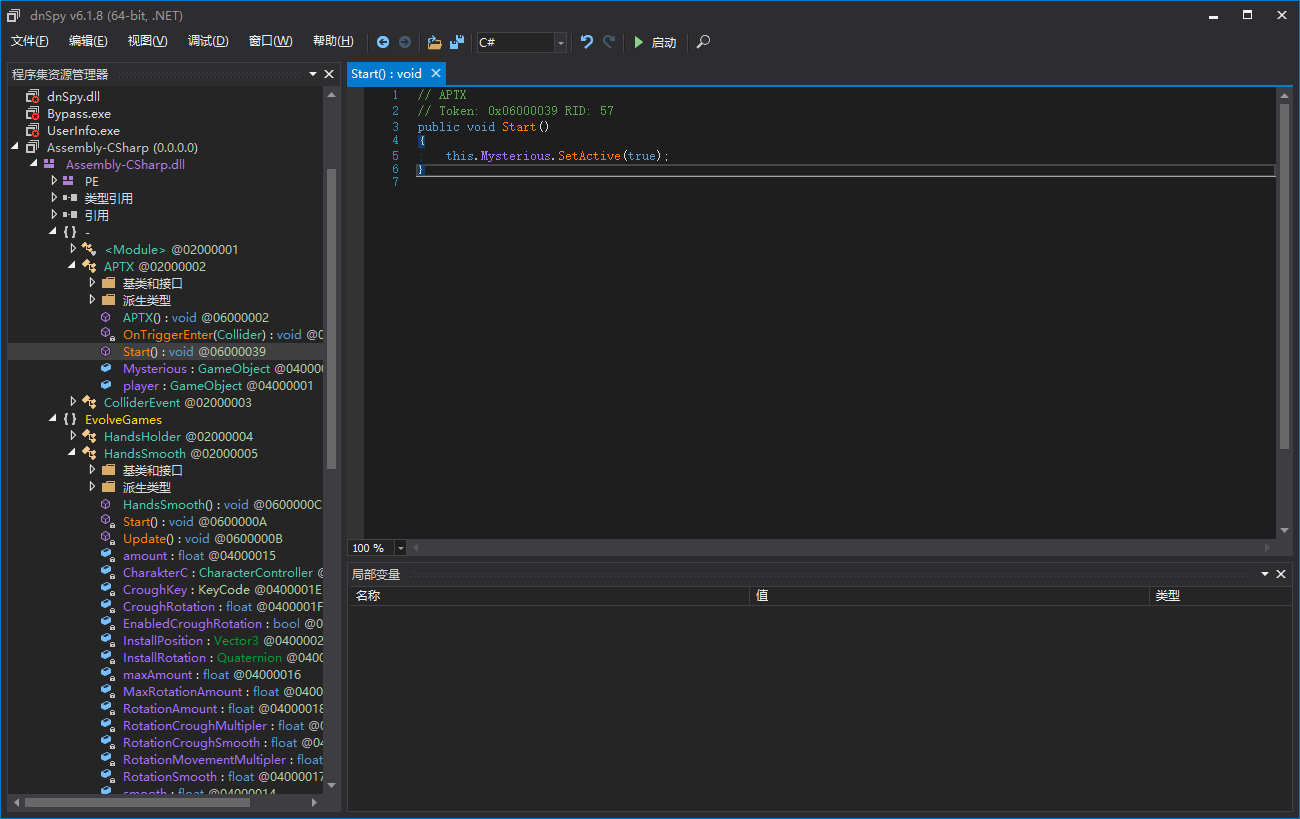Image resolution: width=1300 pixels, height=819 pixels.
Task: Click the Mysterious identifier in the code
Action: [x=516, y=156]
